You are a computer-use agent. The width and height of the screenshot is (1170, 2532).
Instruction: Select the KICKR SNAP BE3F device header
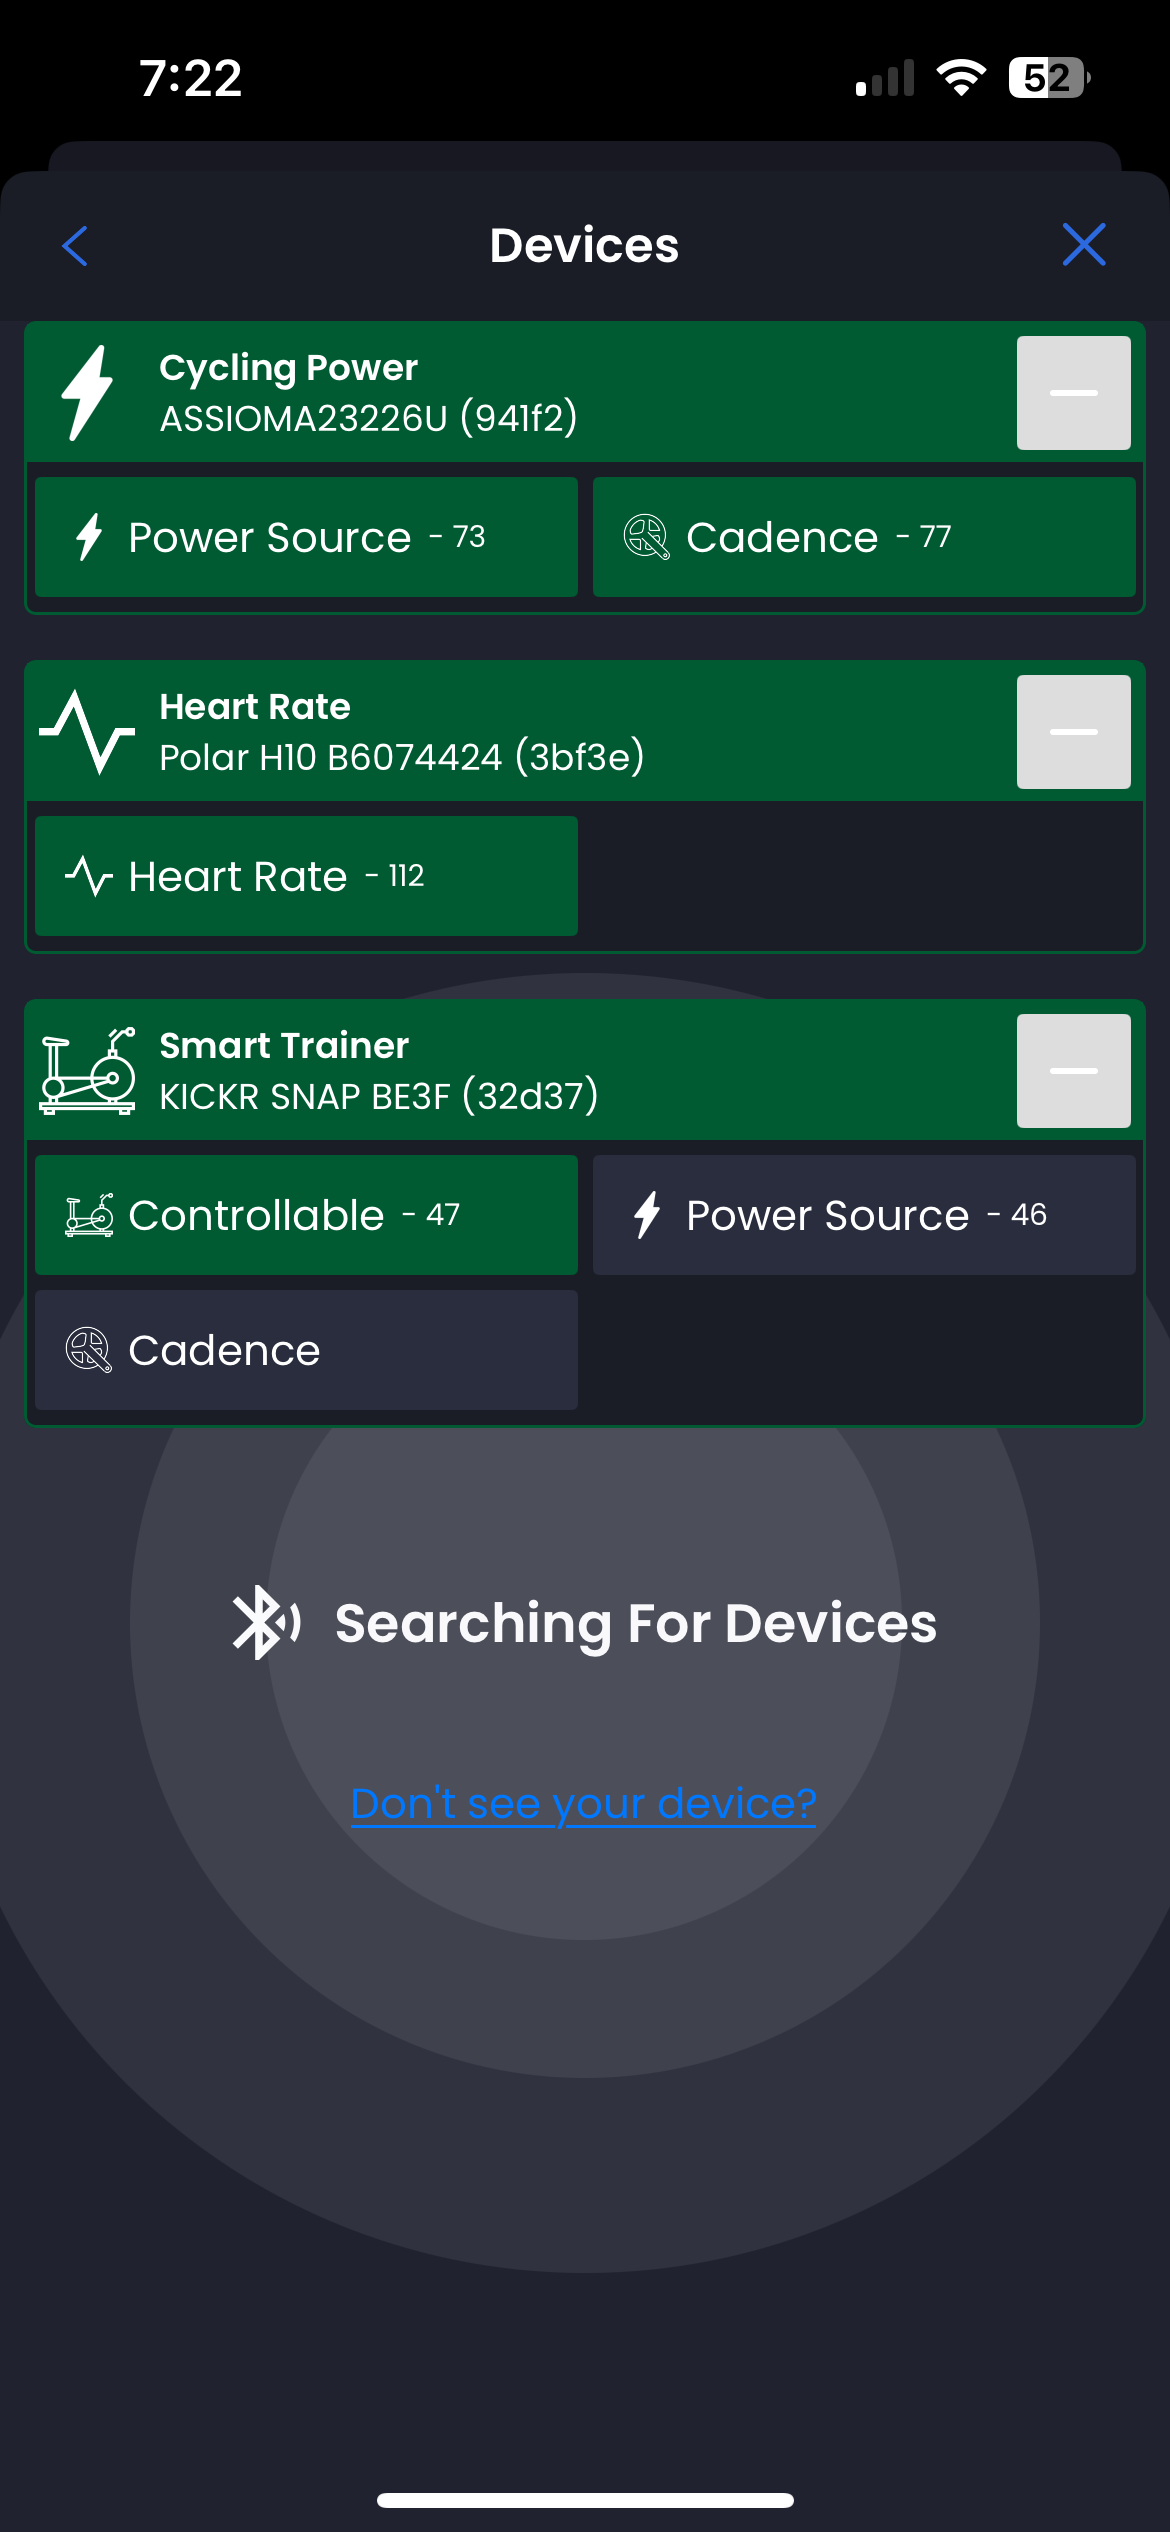coord(520,1071)
